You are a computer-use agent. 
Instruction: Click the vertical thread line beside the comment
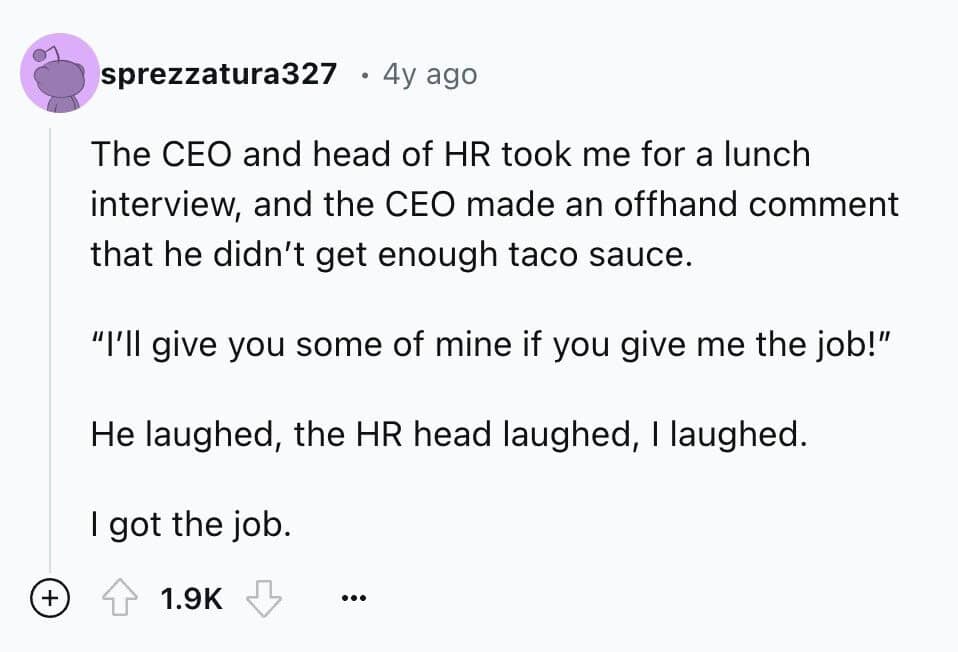(x=50, y=350)
